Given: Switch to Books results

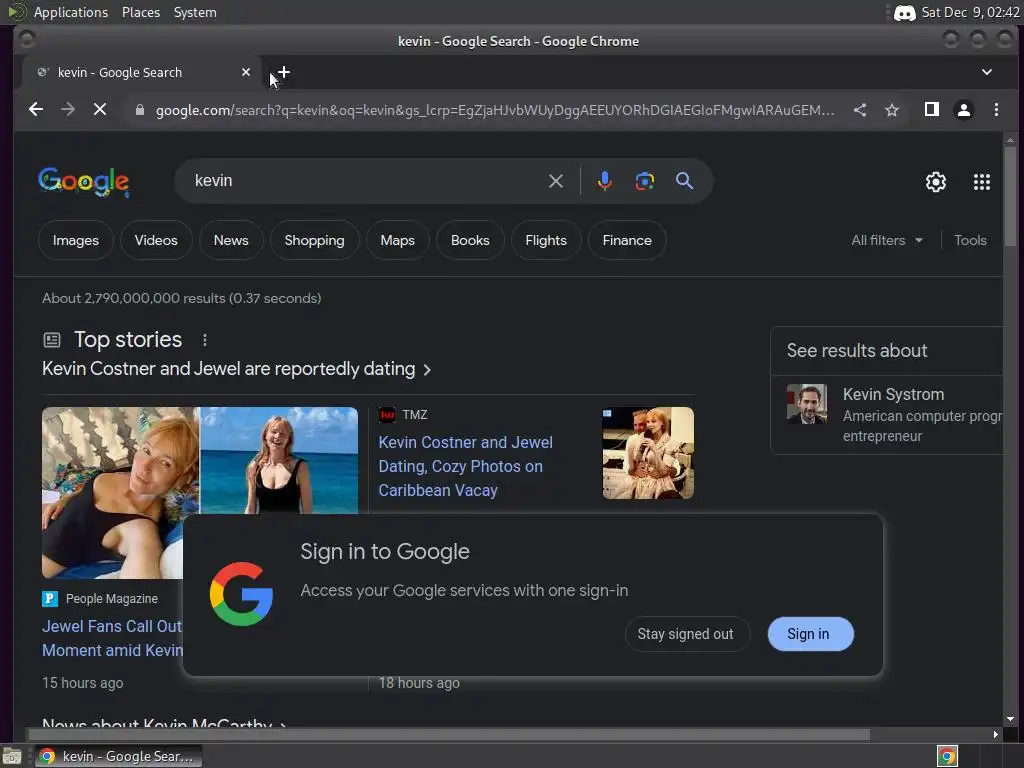Looking at the screenshot, I should click(470, 240).
